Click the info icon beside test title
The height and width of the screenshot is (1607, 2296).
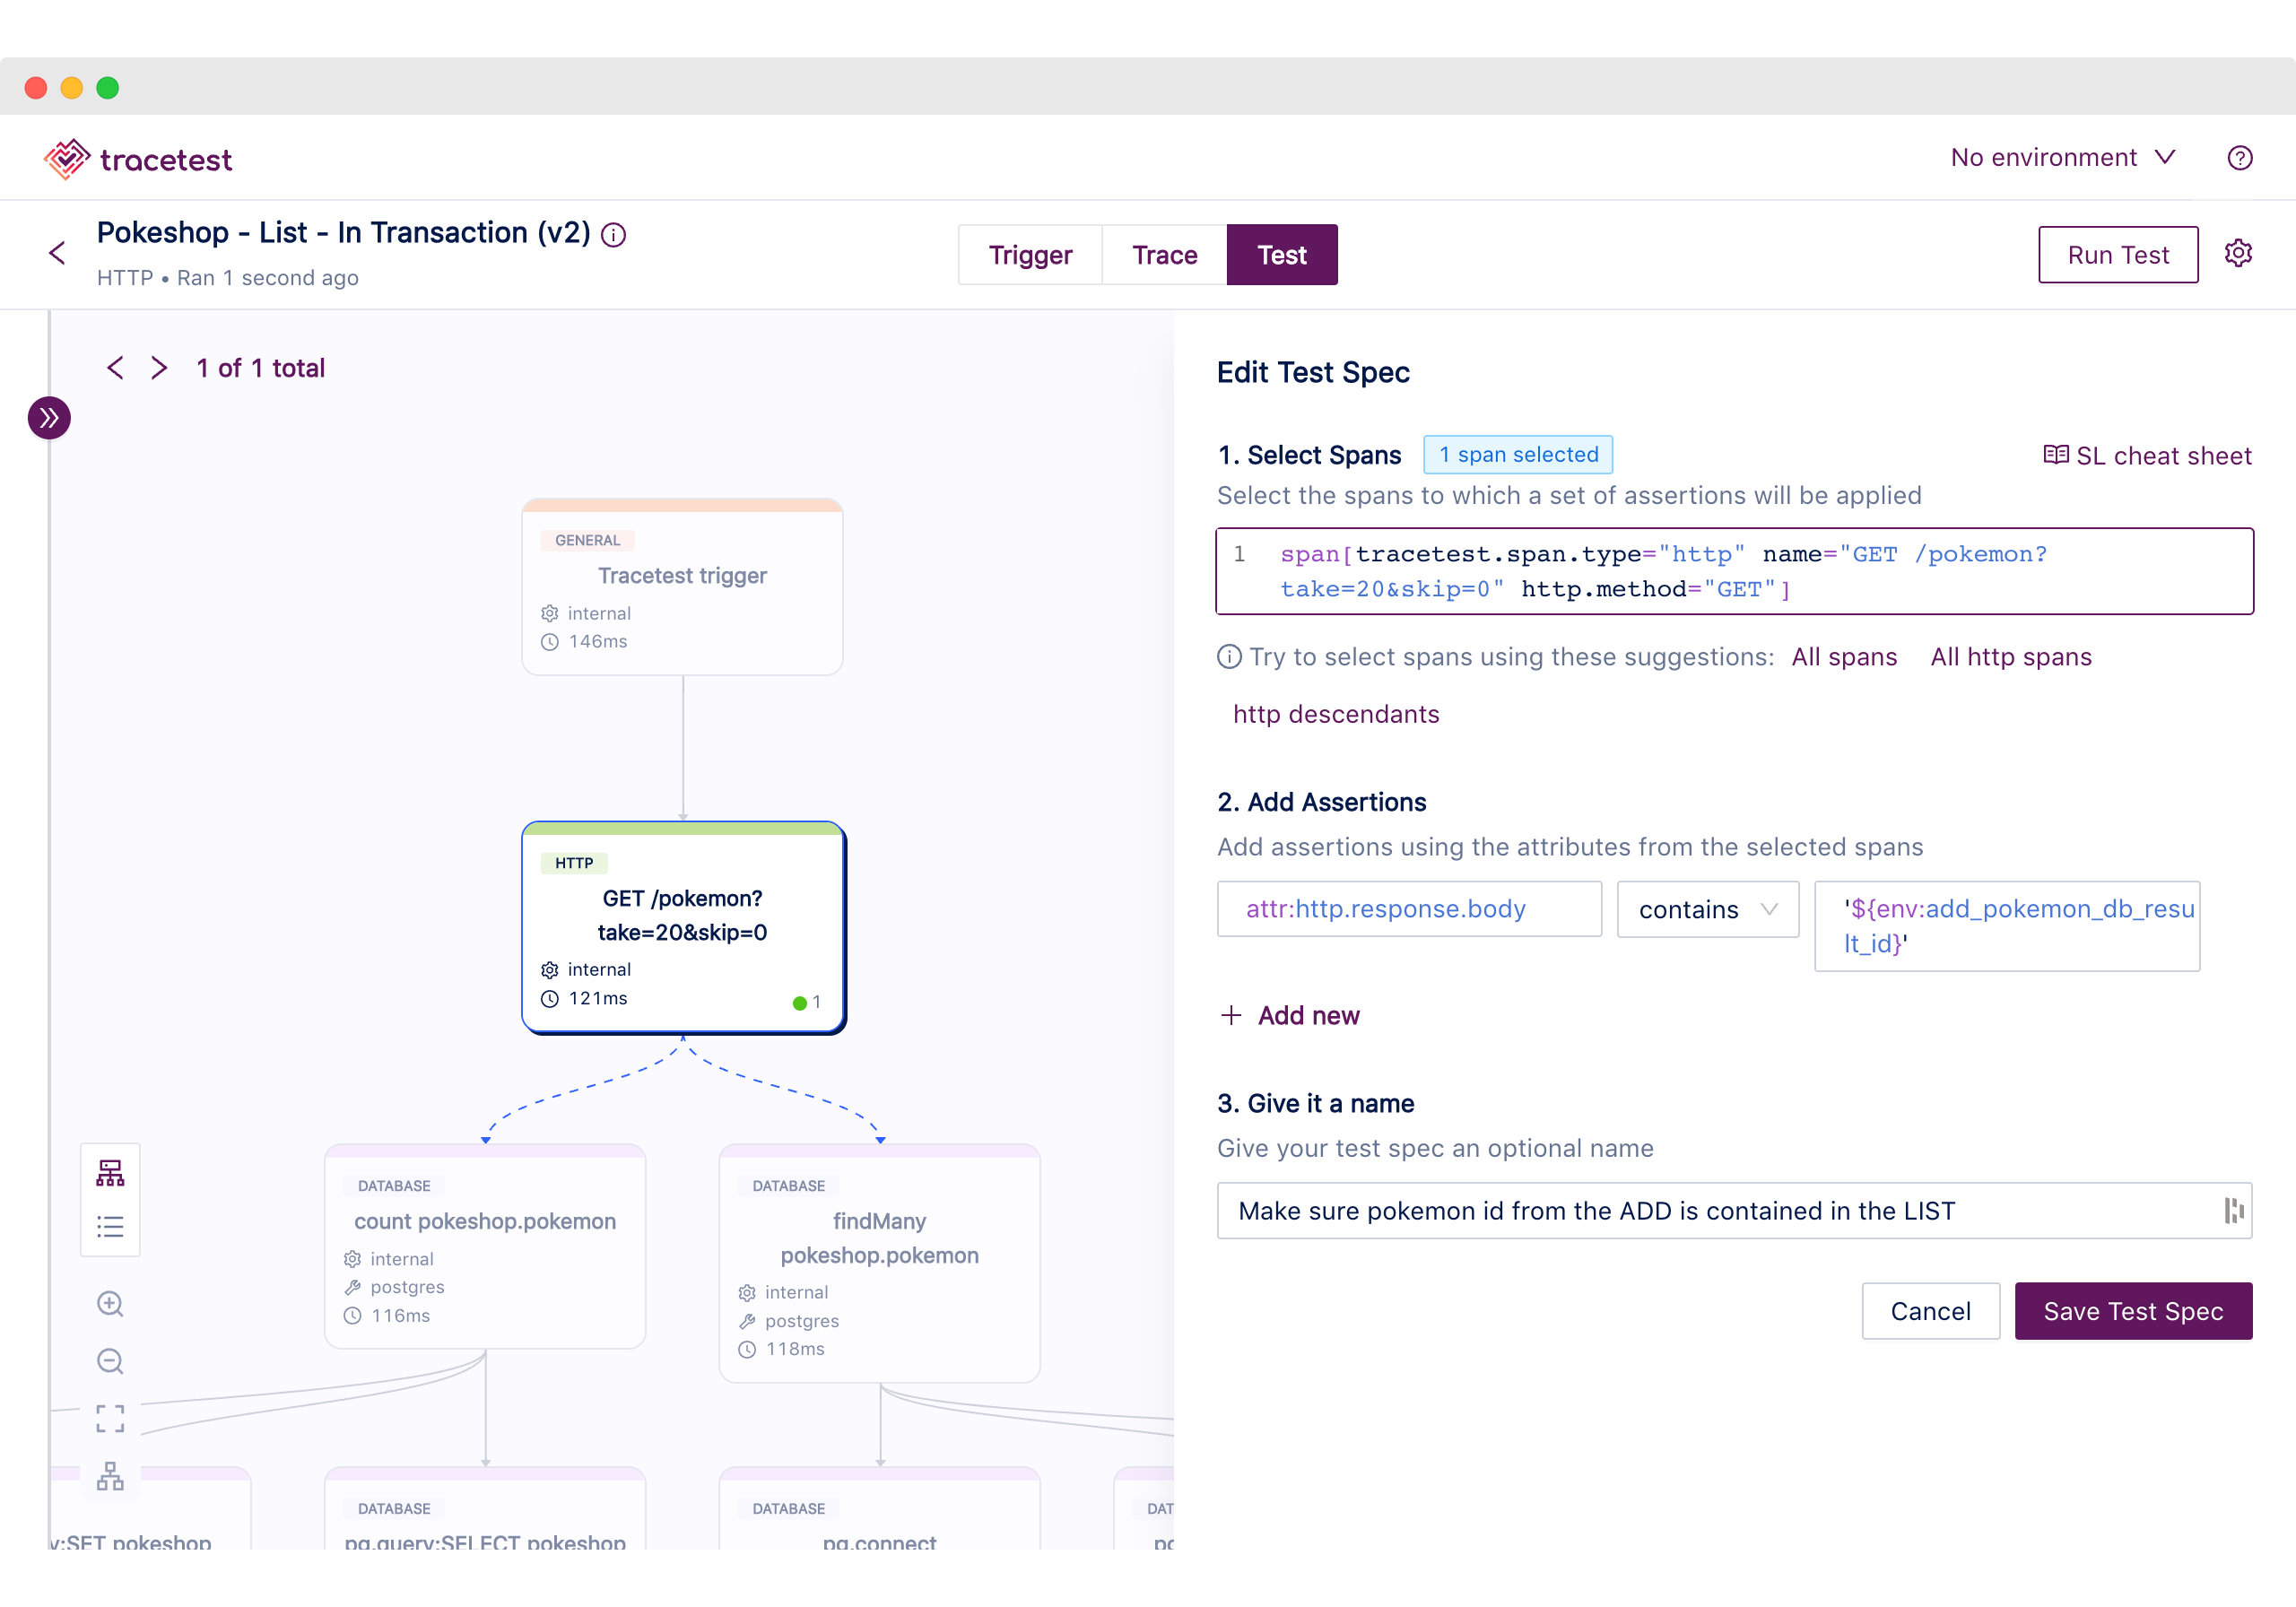click(613, 235)
